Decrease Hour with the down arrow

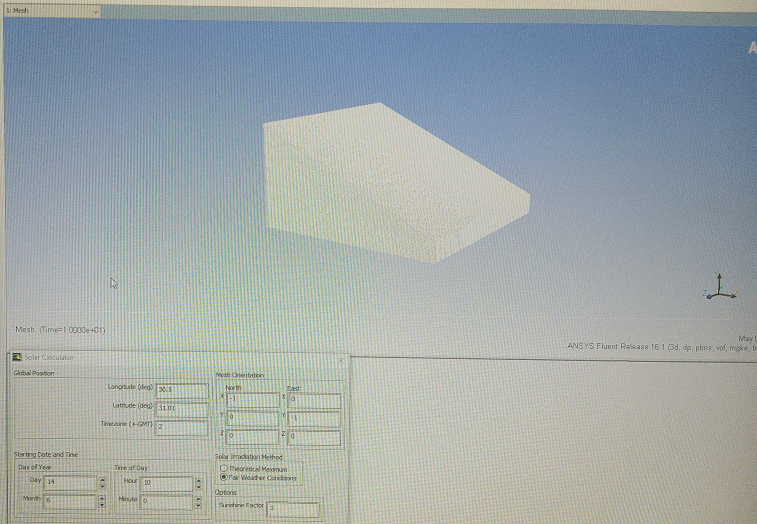(198, 487)
